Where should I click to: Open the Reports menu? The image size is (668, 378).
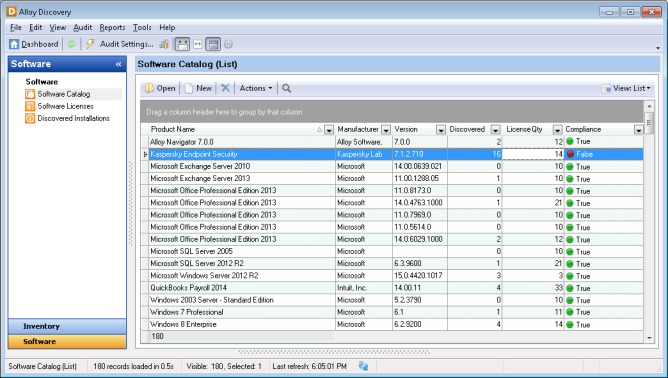tap(112, 28)
